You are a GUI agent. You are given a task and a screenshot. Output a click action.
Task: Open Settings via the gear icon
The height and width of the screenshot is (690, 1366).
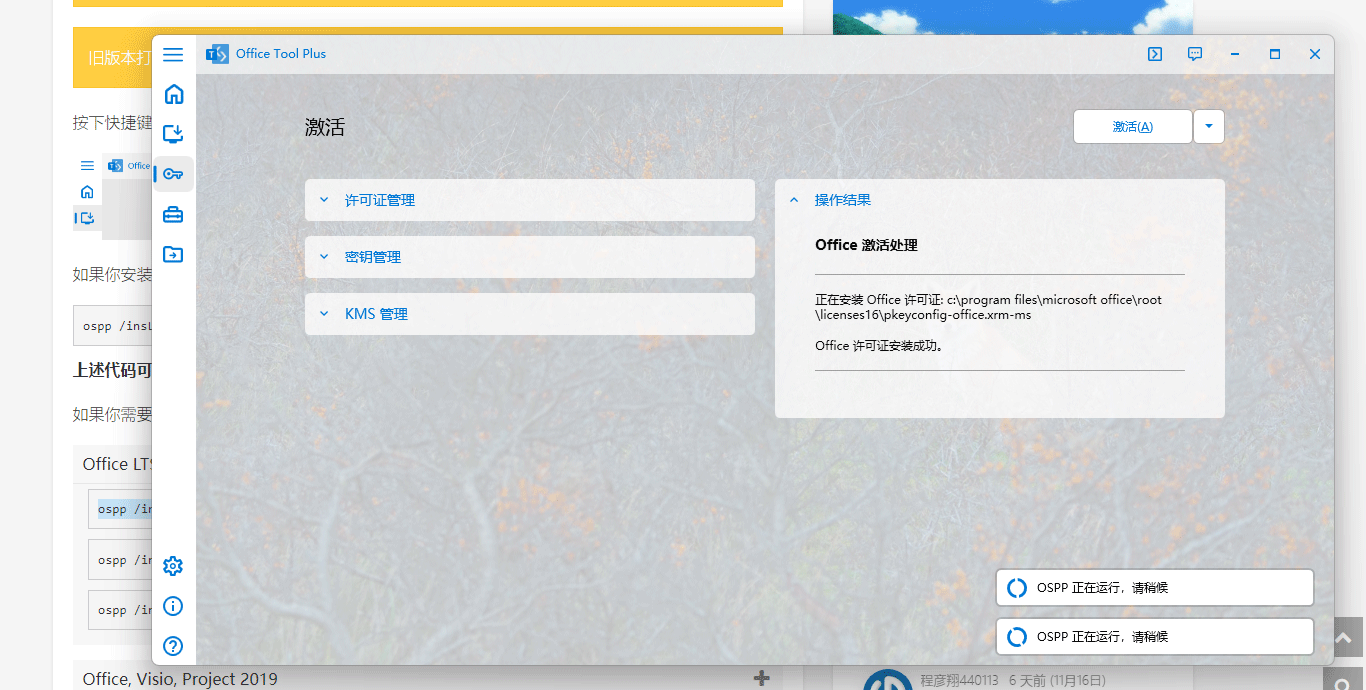172,566
